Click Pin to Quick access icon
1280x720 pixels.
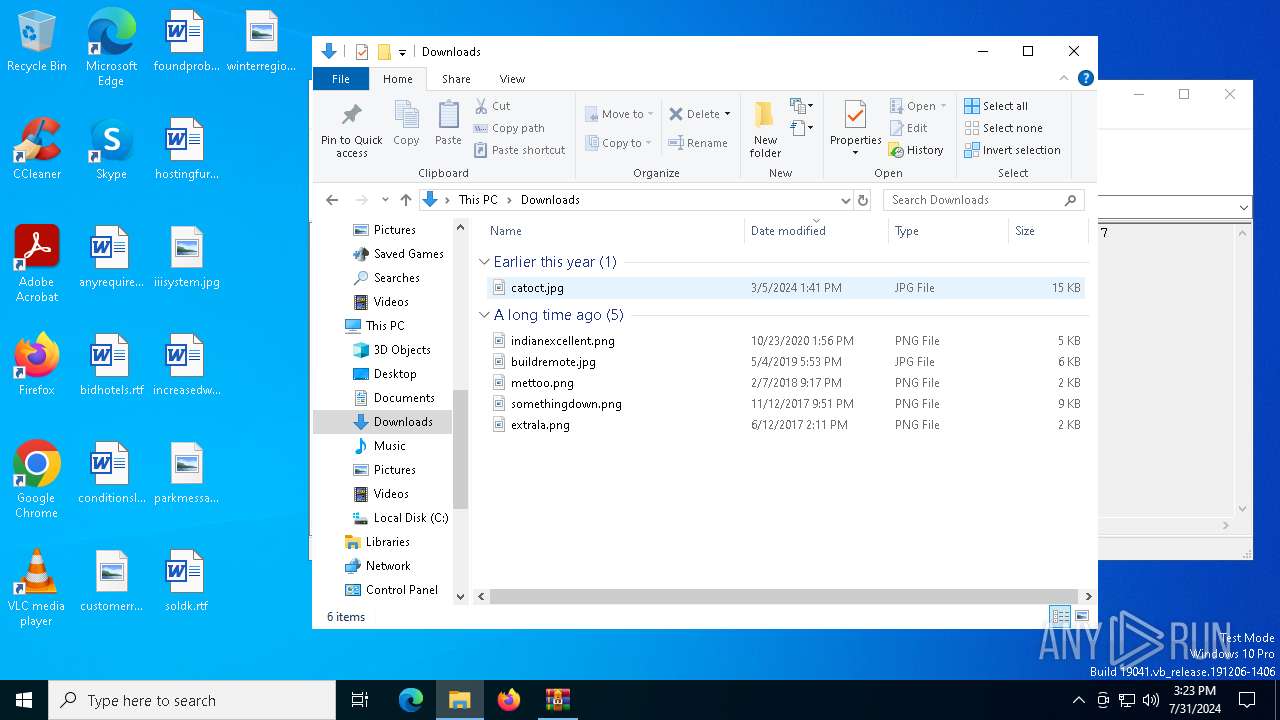(351, 129)
